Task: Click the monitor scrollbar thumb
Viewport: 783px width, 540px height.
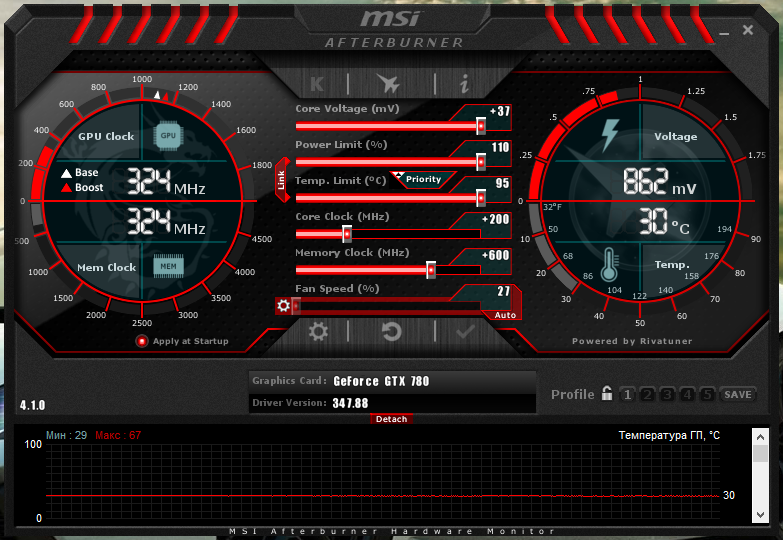Action: pyautogui.click(x=760, y=454)
